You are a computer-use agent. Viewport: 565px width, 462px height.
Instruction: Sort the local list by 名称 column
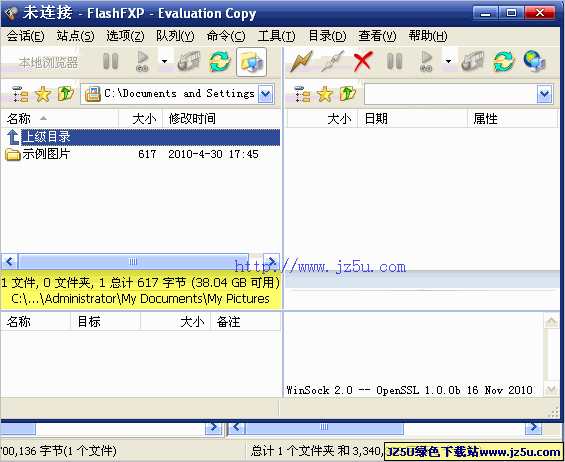(x=59, y=119)
